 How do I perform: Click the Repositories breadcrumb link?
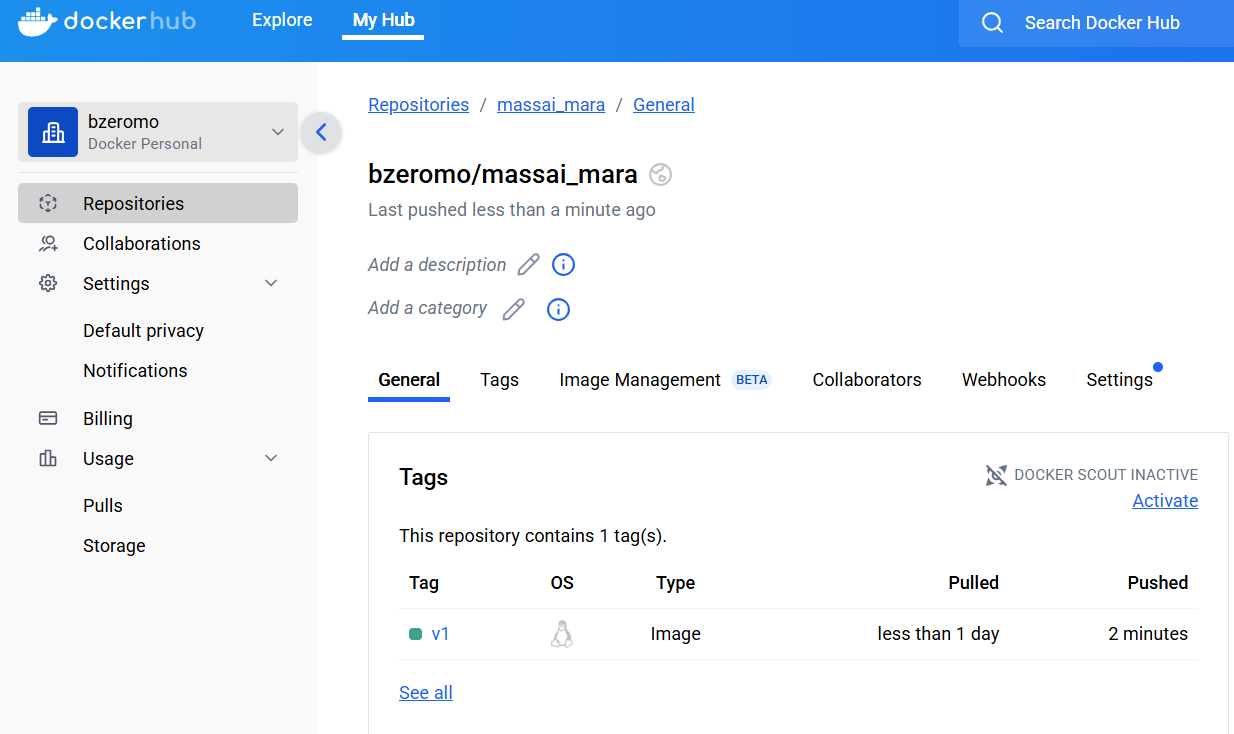coord(418,105)
